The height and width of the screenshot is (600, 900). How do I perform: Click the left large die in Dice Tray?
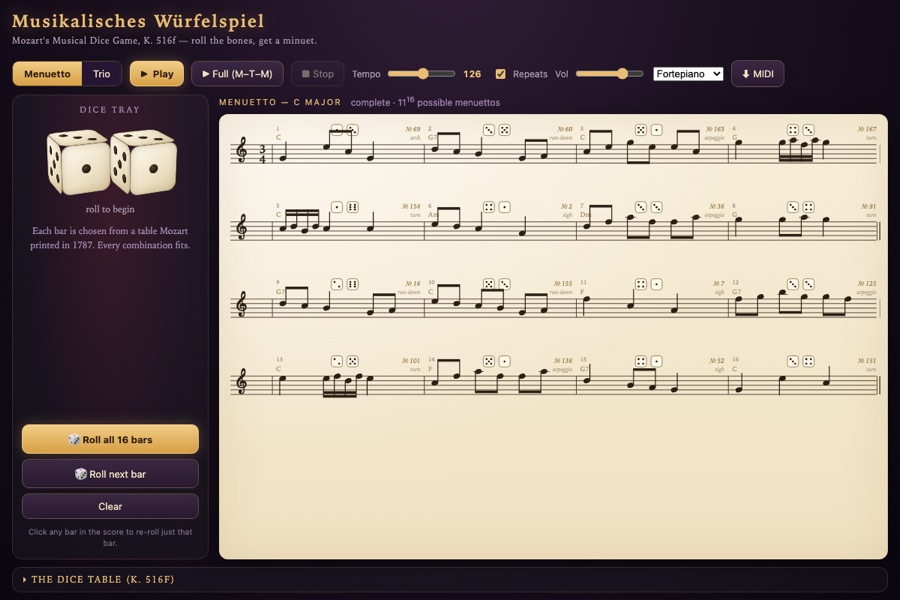[77, 162]
